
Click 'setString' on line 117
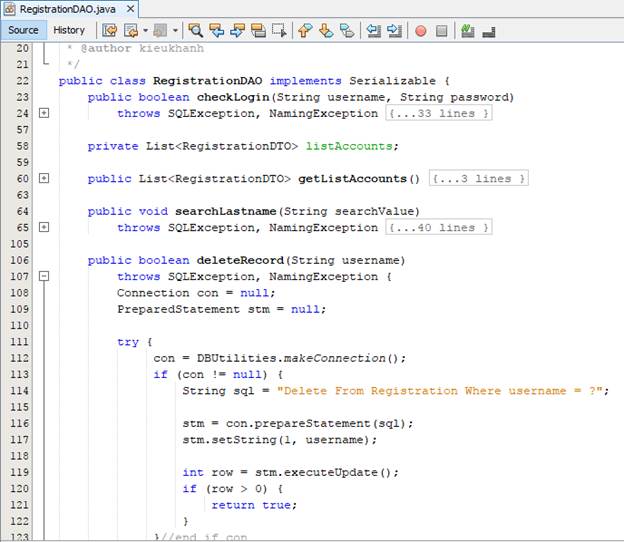click(244, 440)
